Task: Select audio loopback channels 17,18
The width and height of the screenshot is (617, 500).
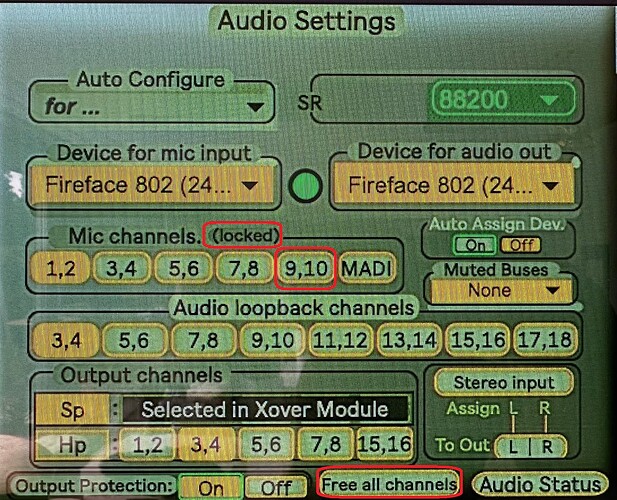Action: [x=545, y=340]
